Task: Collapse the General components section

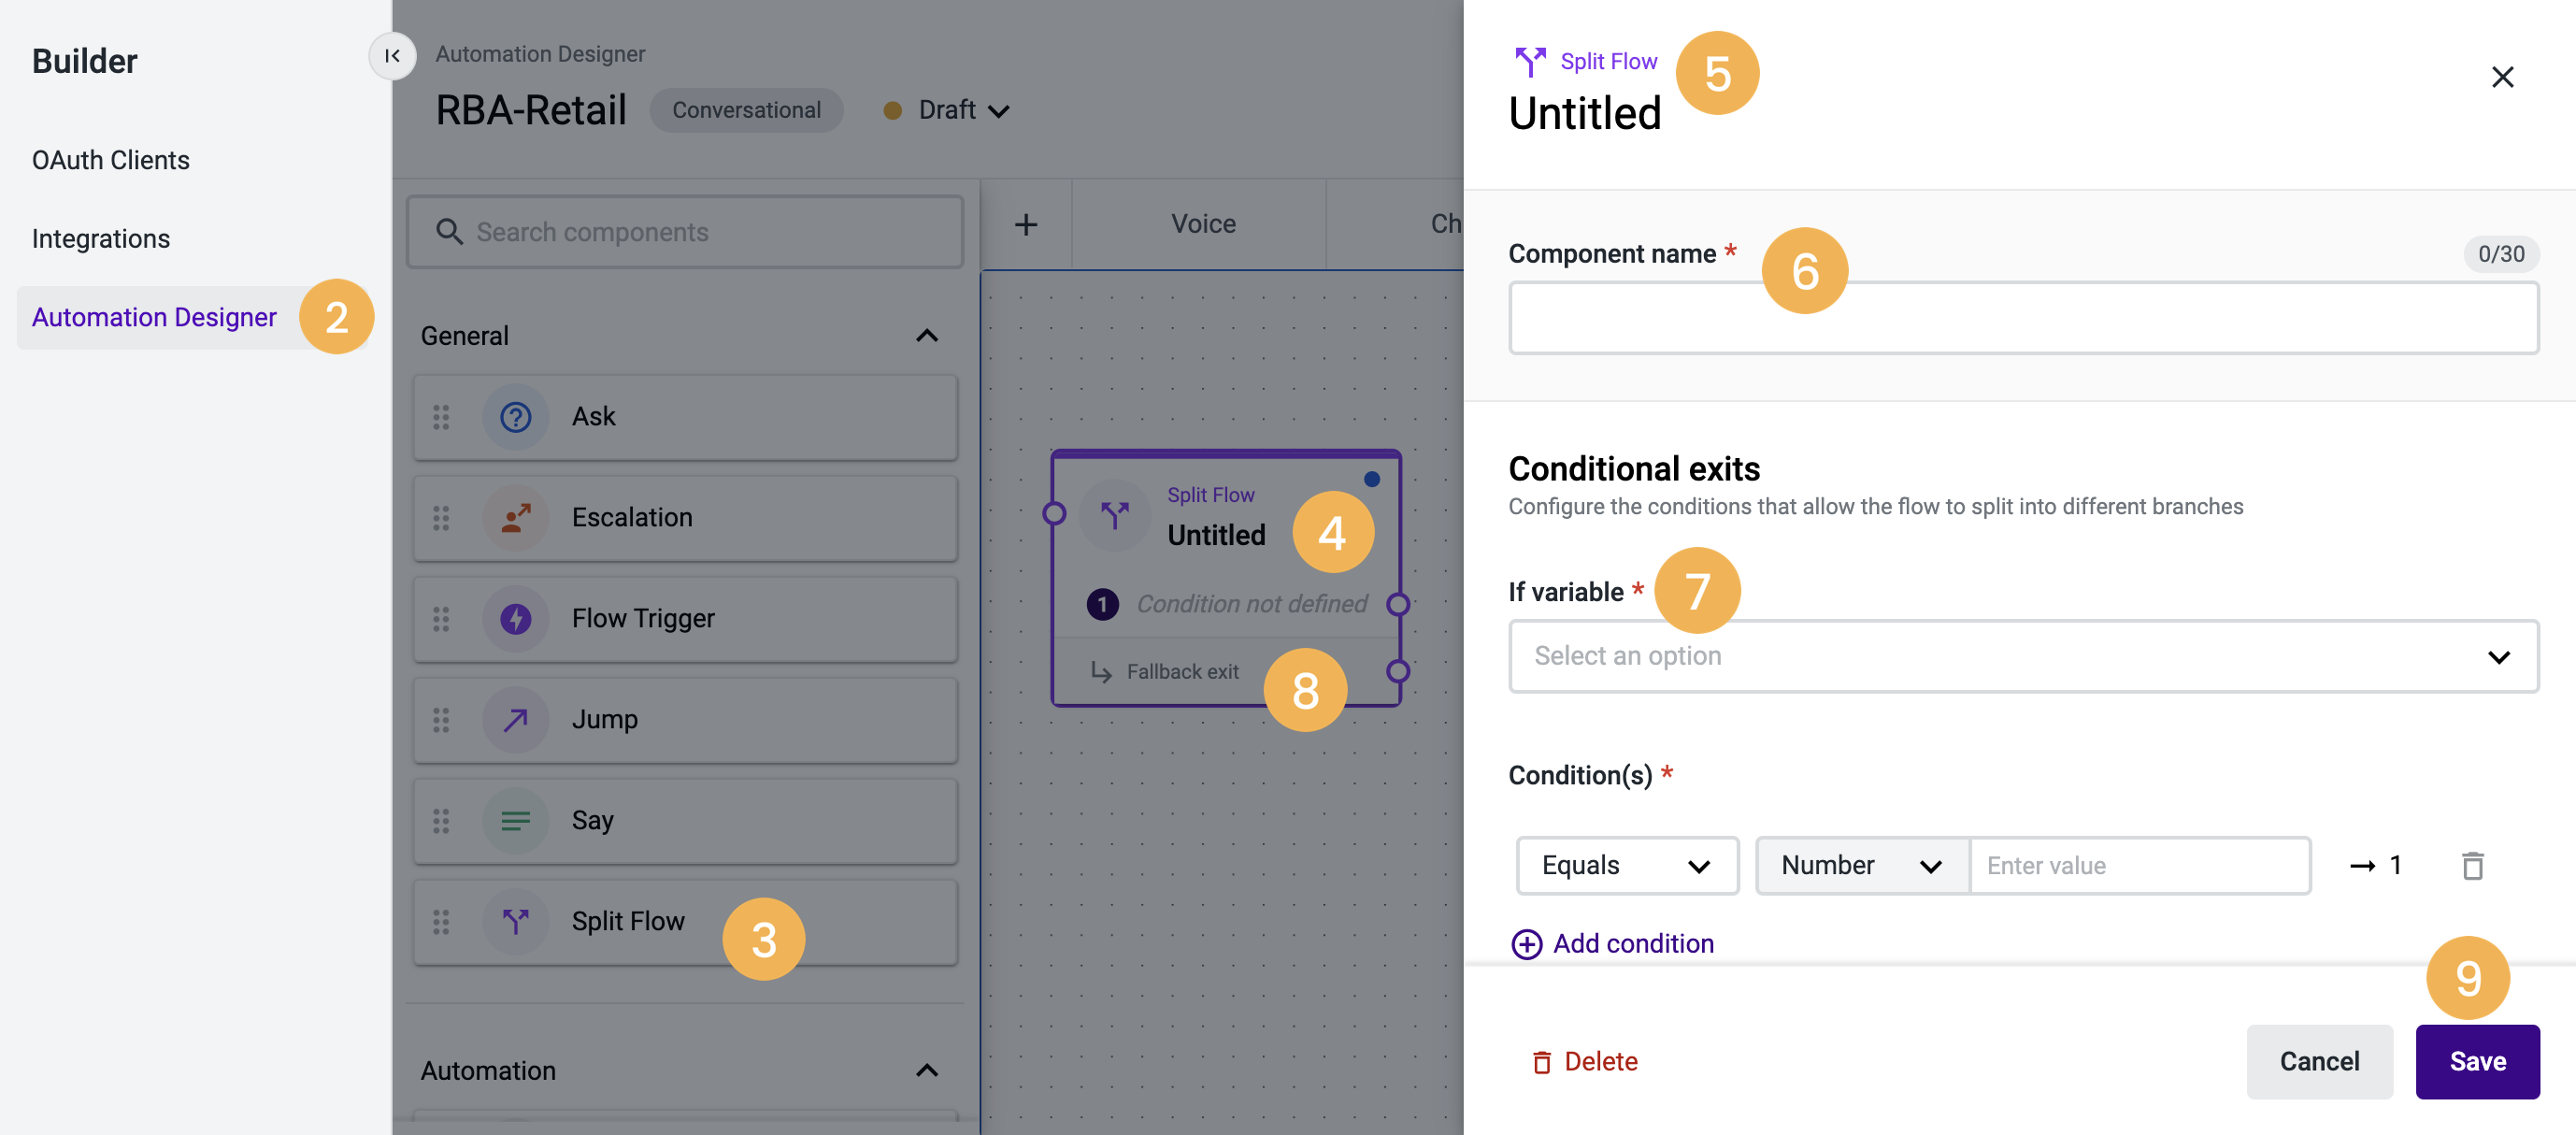Action: tap(927, 335)
